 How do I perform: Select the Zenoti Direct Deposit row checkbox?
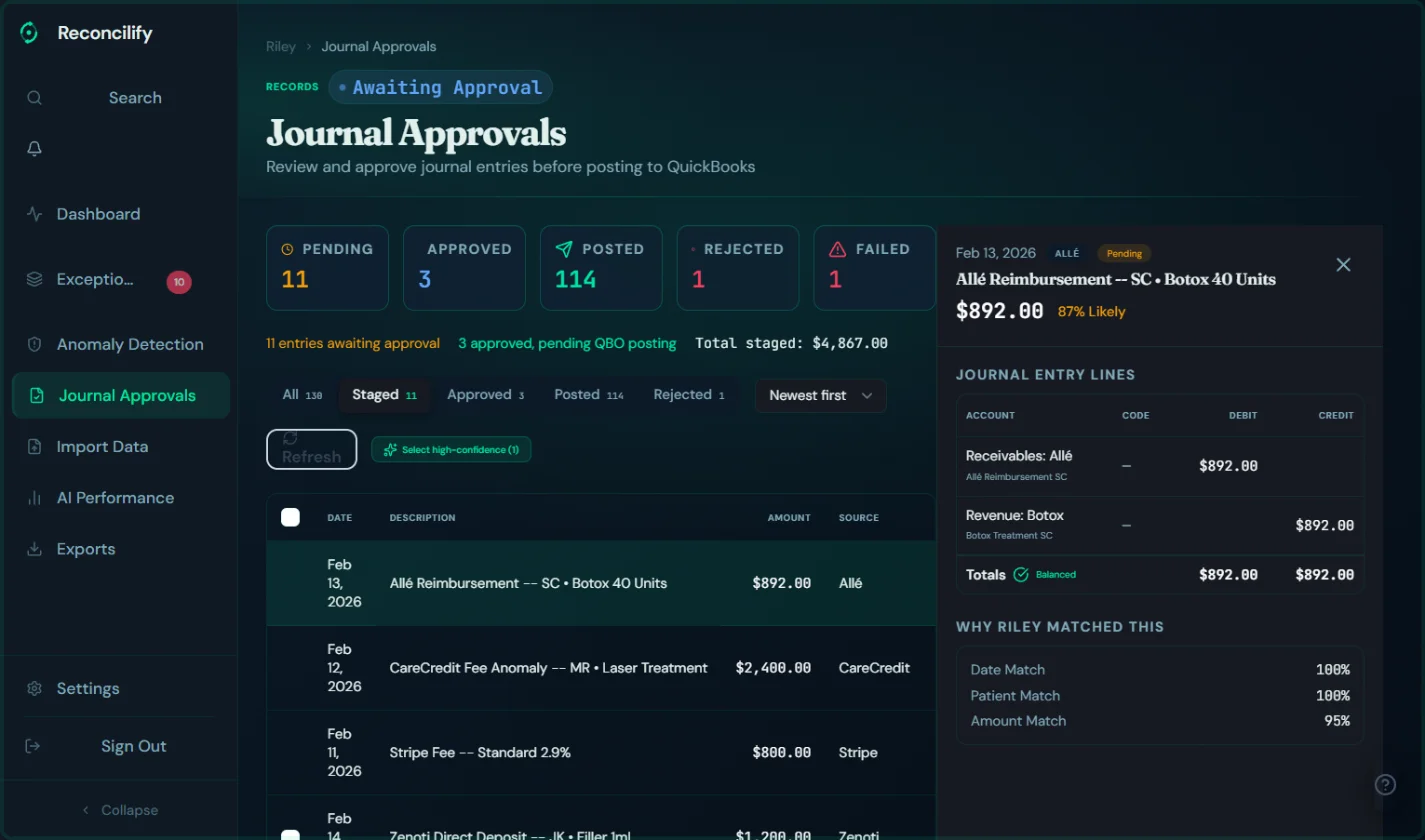290,833
